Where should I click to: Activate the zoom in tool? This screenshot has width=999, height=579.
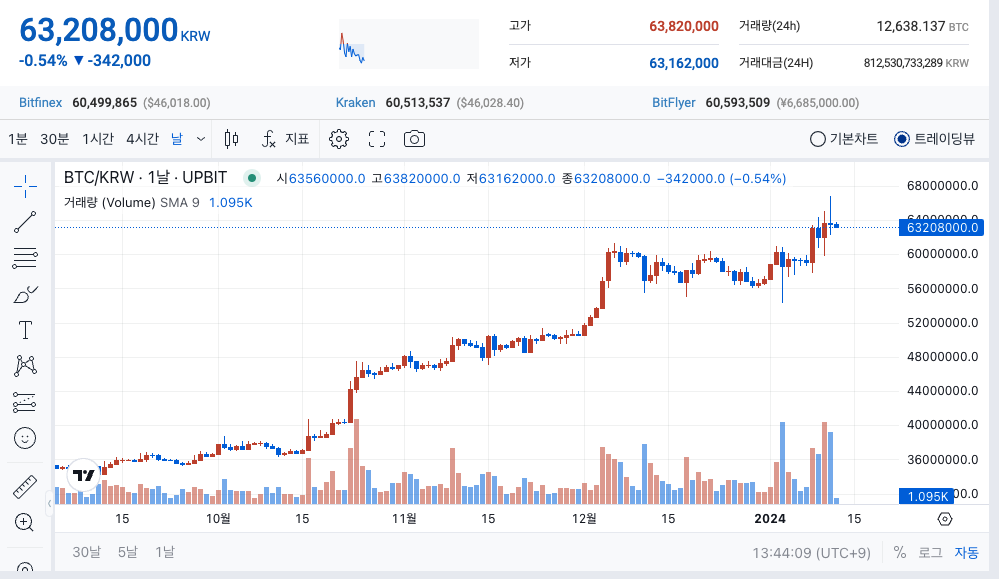[x=24, y=523]
